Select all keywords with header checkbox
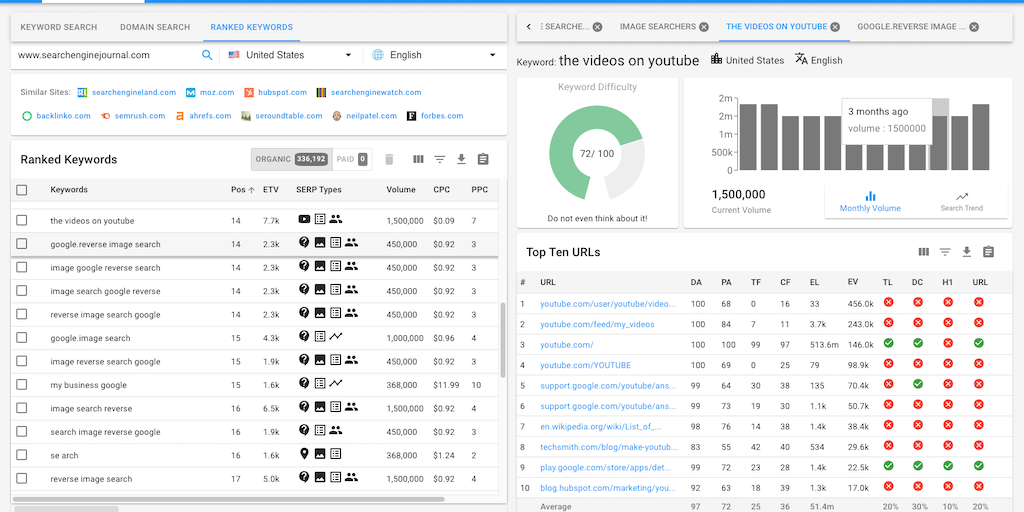 (22, 189)
